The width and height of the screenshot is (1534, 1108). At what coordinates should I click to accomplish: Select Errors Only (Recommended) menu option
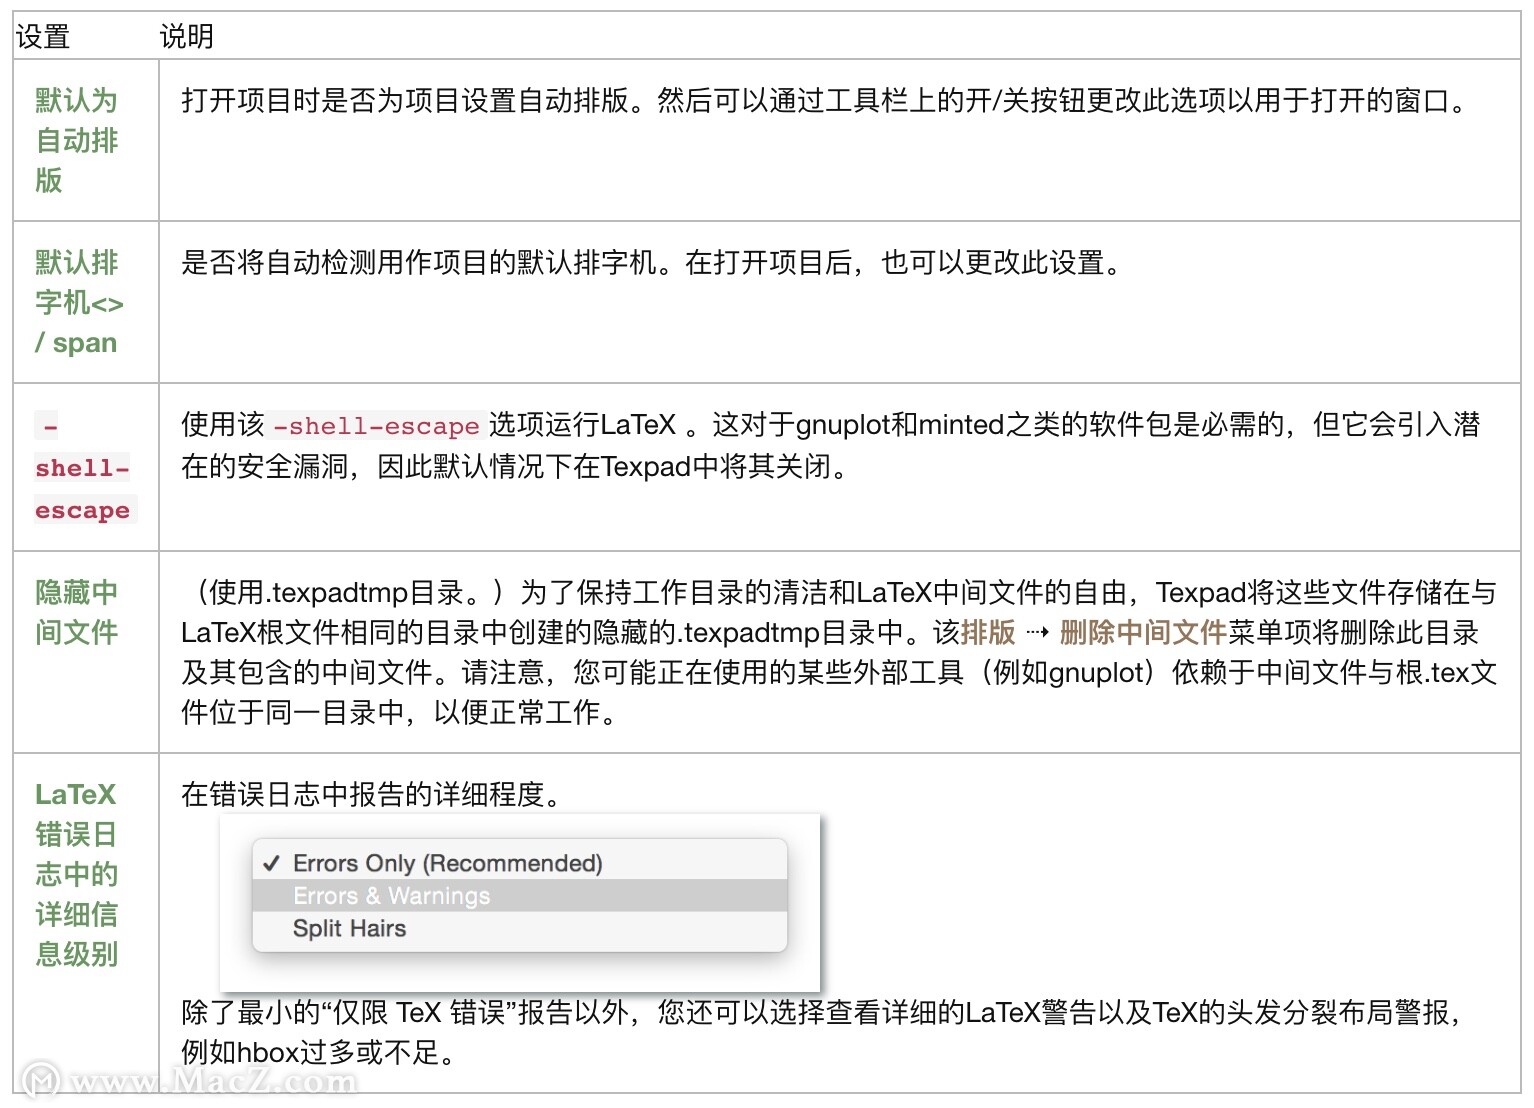point(520,863)
